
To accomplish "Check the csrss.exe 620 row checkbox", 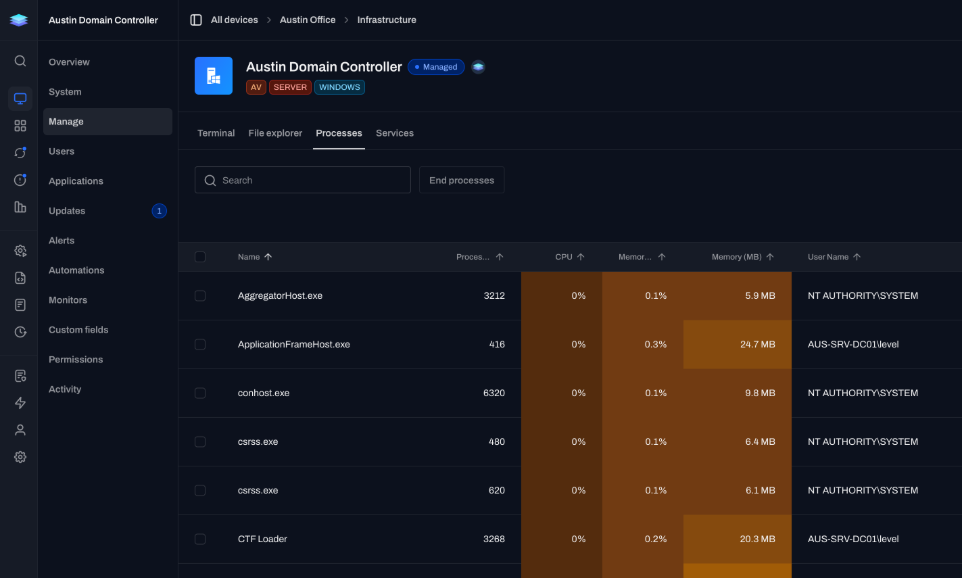I will pos(200,490).
